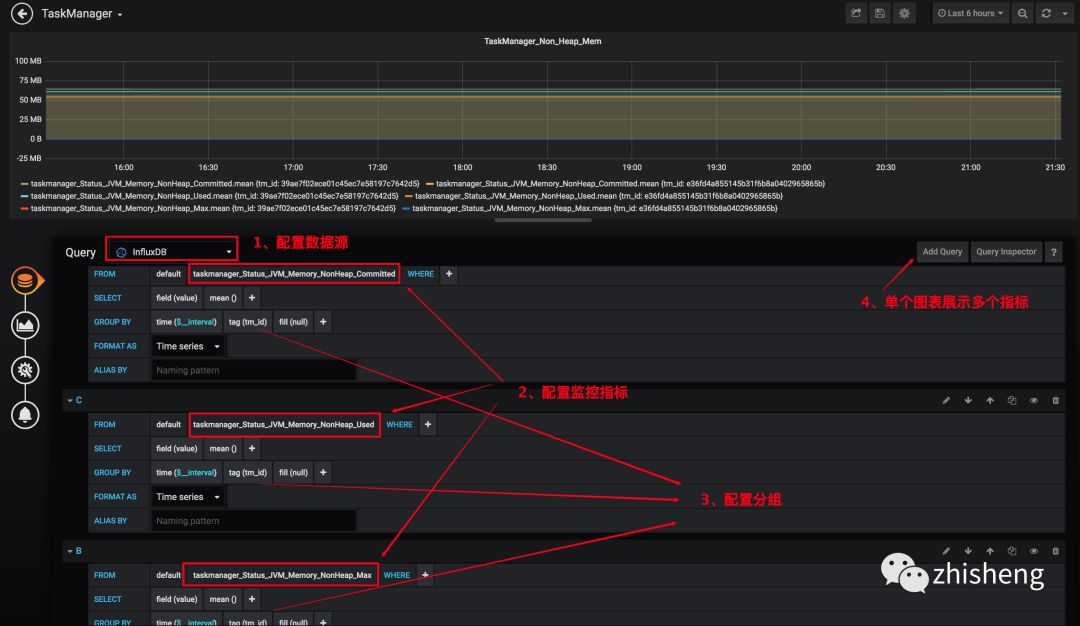Select the Queries tab database icon

tap(25, 280)
